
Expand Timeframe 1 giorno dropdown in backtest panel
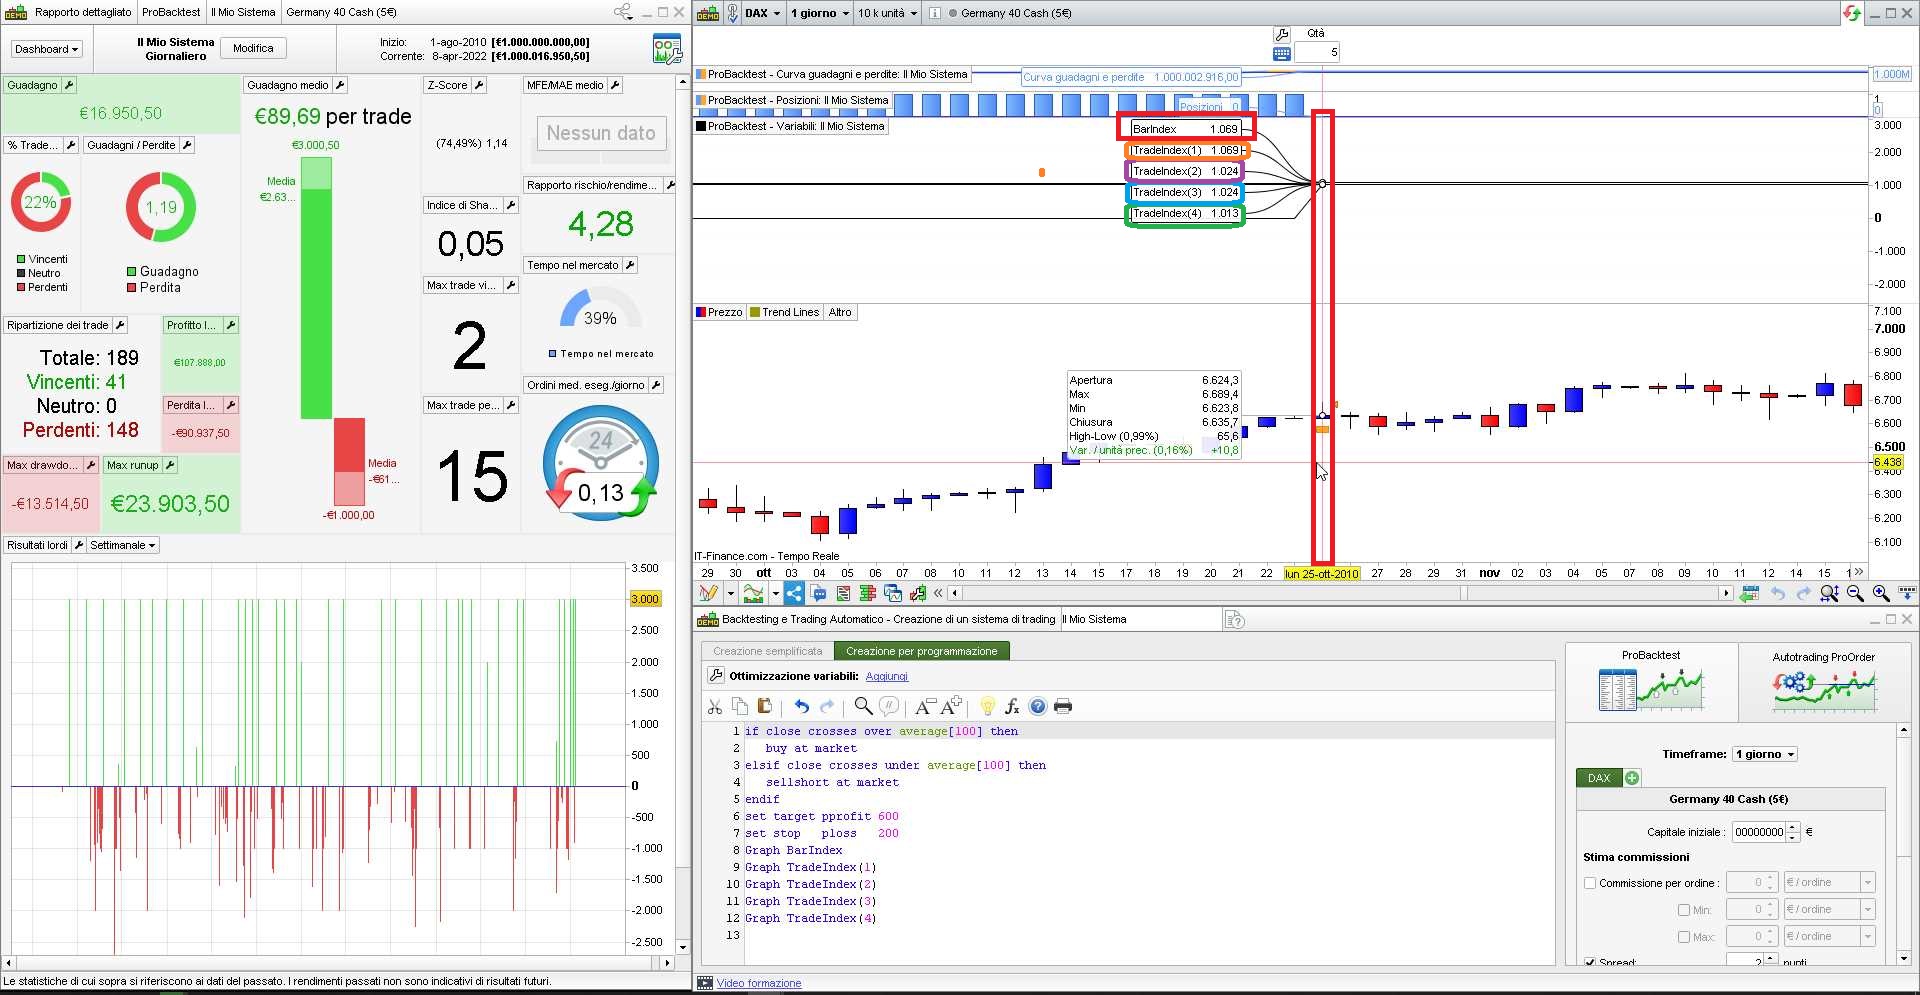click(x=1765, y=754)
